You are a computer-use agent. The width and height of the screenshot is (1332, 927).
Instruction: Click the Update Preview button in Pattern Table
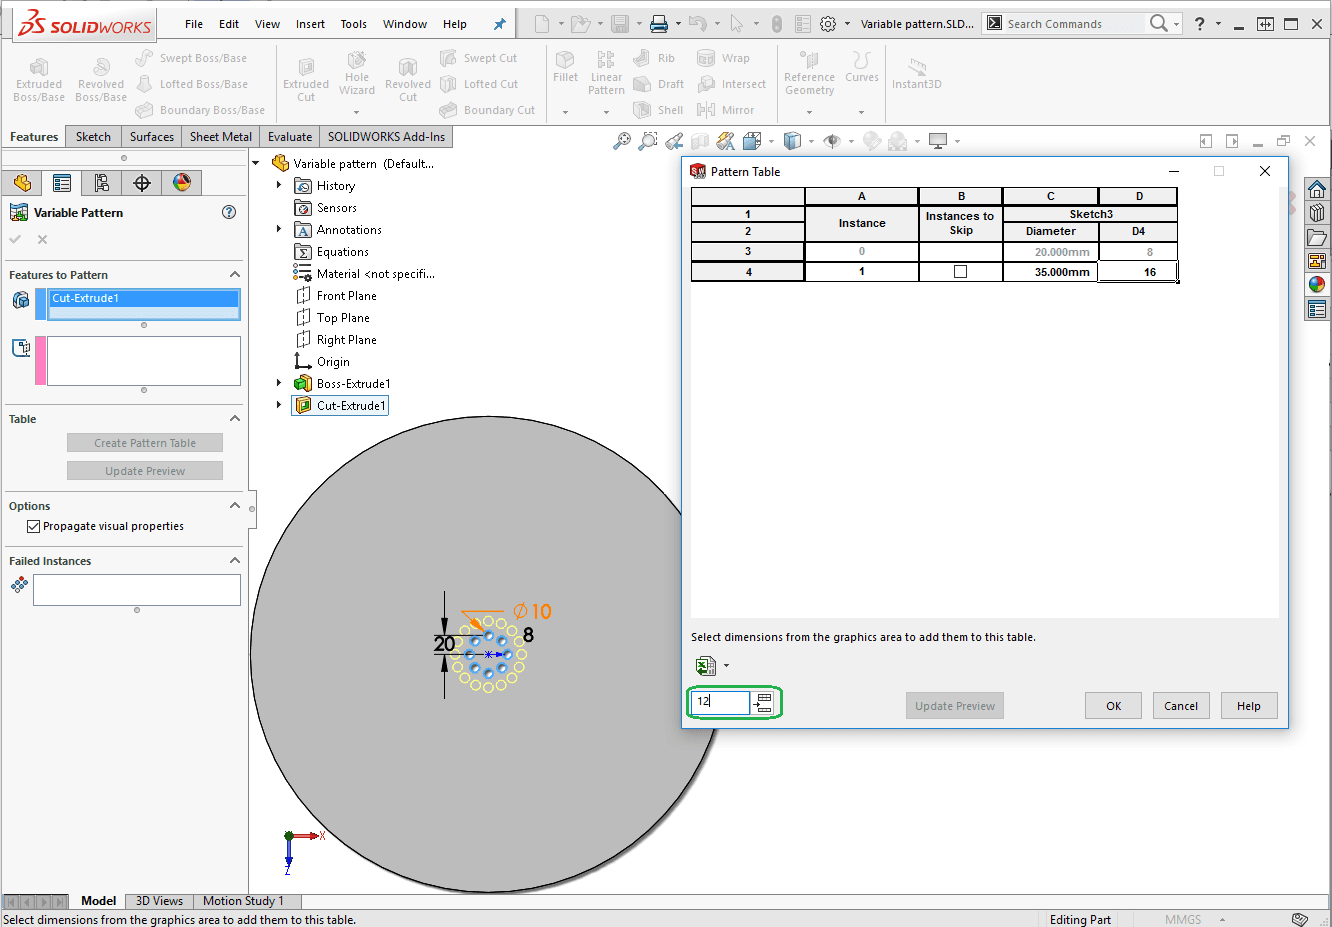(x=955, y=706)
